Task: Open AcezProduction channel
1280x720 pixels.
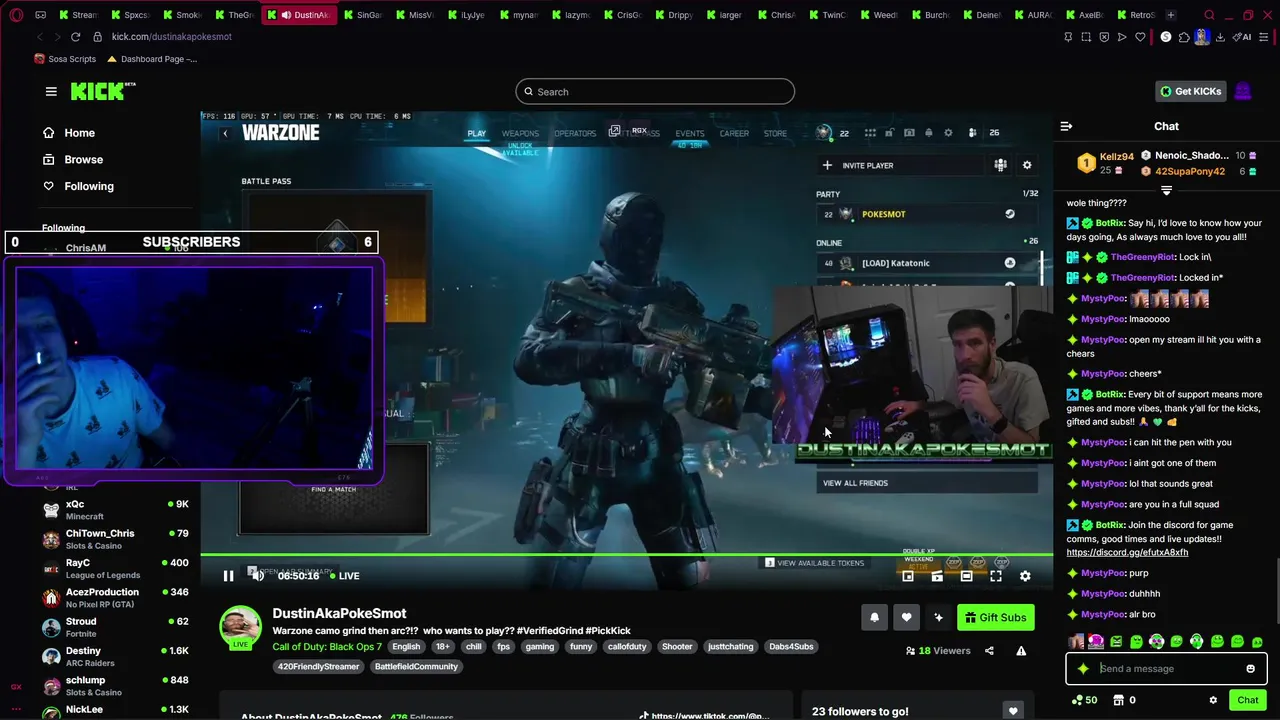Action: (115, 598)
